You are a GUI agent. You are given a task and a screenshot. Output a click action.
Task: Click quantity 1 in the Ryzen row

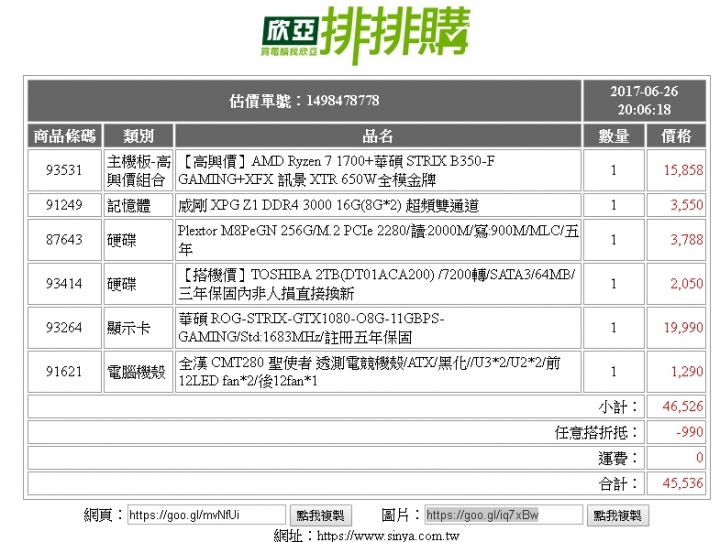pyautogui.click(x=613, y=170)
